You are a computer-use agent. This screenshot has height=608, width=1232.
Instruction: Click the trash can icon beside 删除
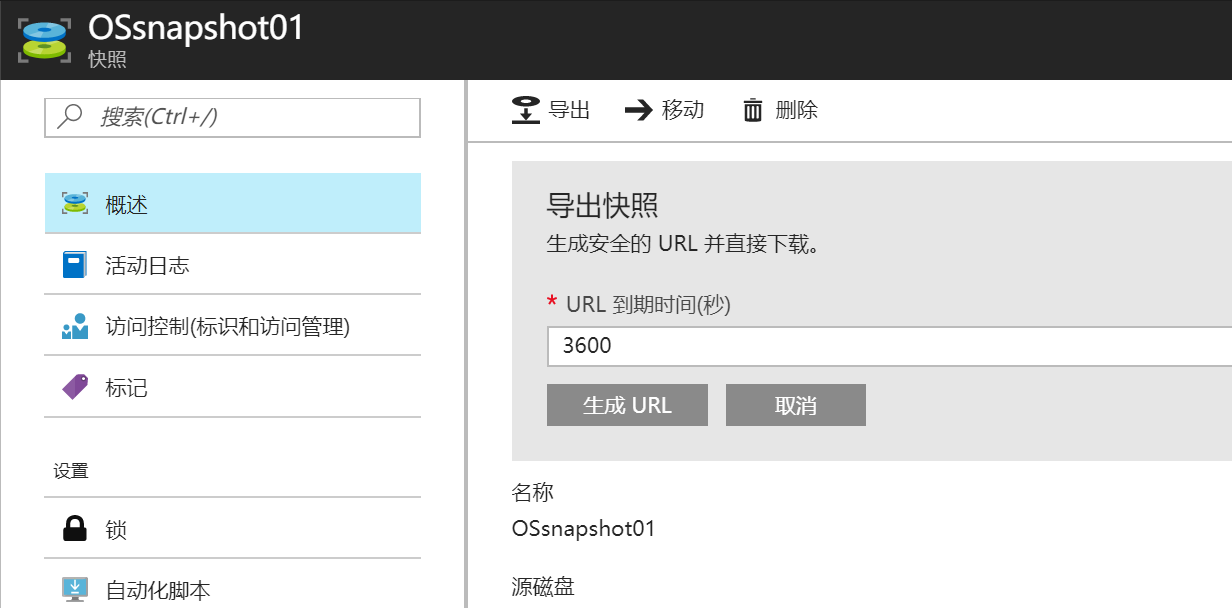753,110
